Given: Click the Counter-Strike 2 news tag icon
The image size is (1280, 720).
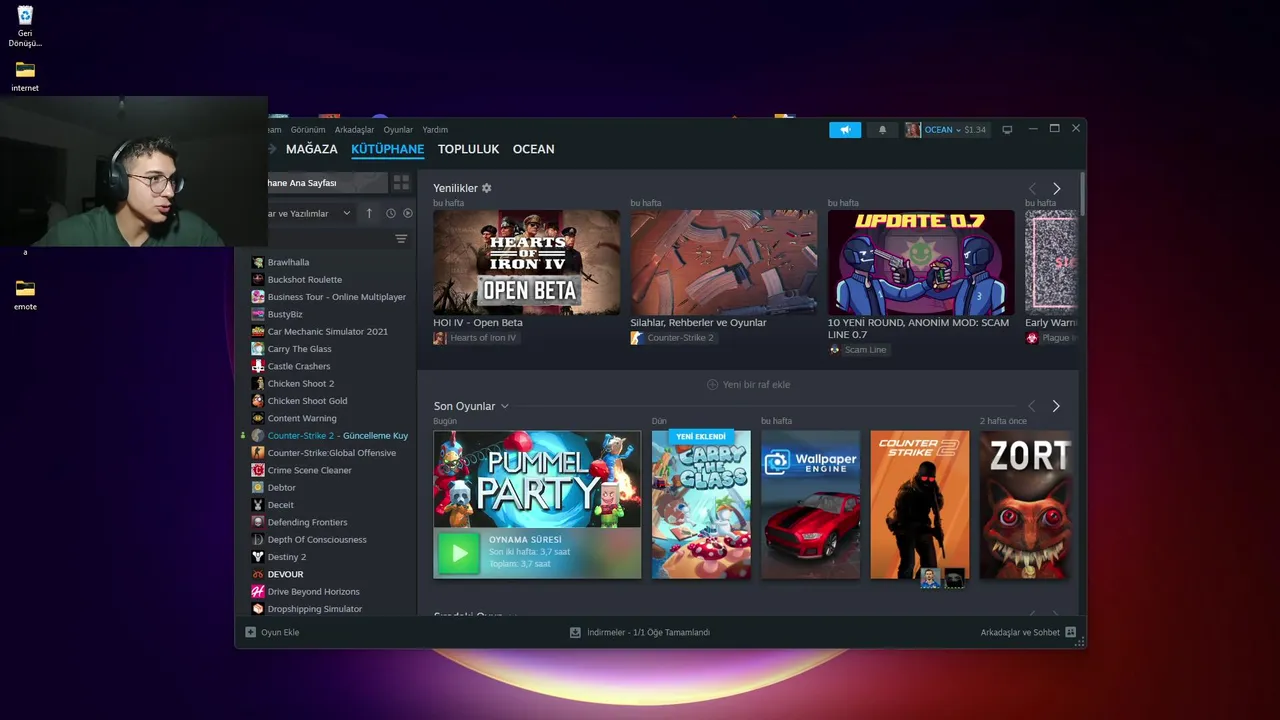Looking at the screenshot, I should [x=637, y=338].
